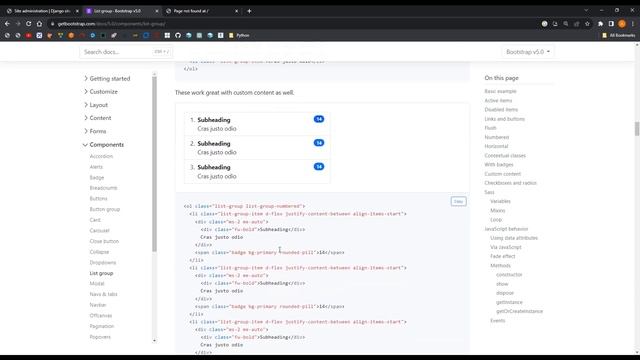The height and width of the screenshot is (360, 640).
Task: Jump to Contextual classes section
Action: click(505, 156)
